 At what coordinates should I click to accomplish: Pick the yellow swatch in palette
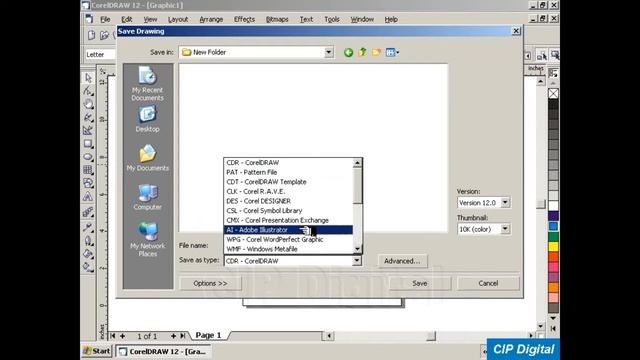[x=553, y=247]
